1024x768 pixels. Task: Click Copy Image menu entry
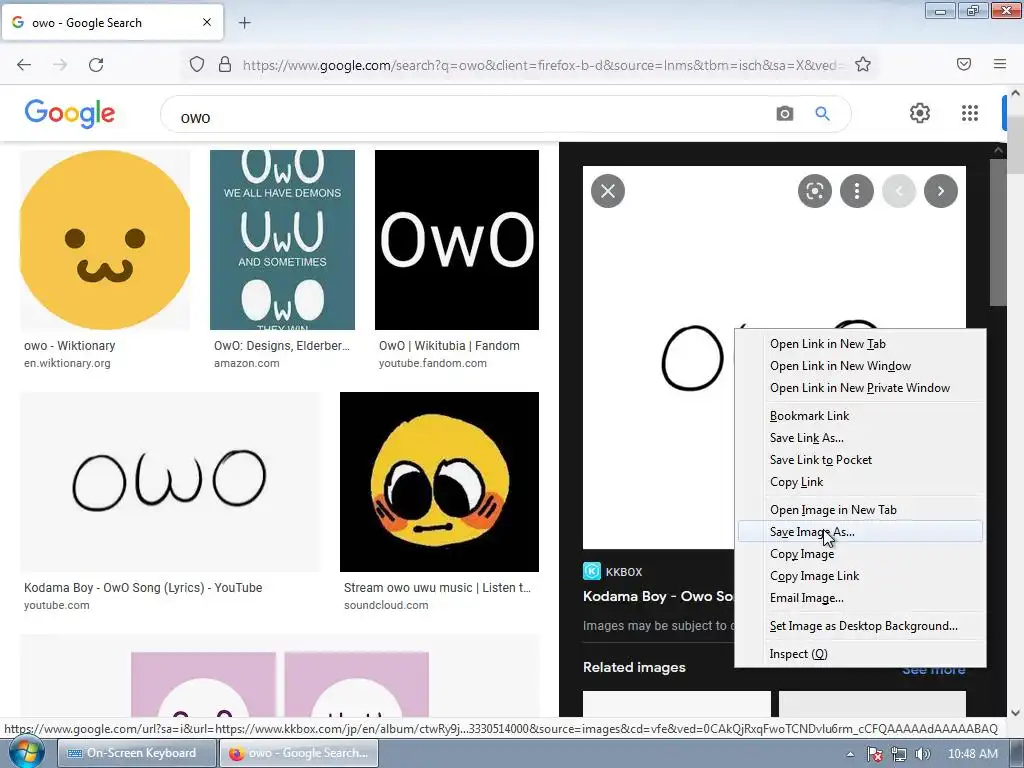860,554
